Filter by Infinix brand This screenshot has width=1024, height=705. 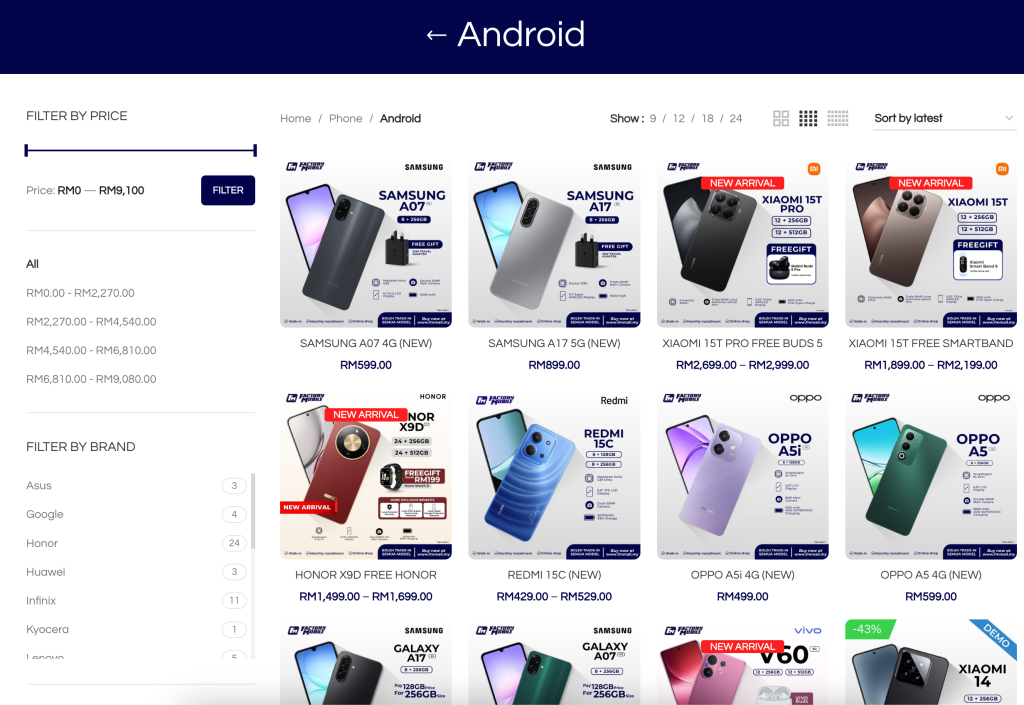(41, 601)
